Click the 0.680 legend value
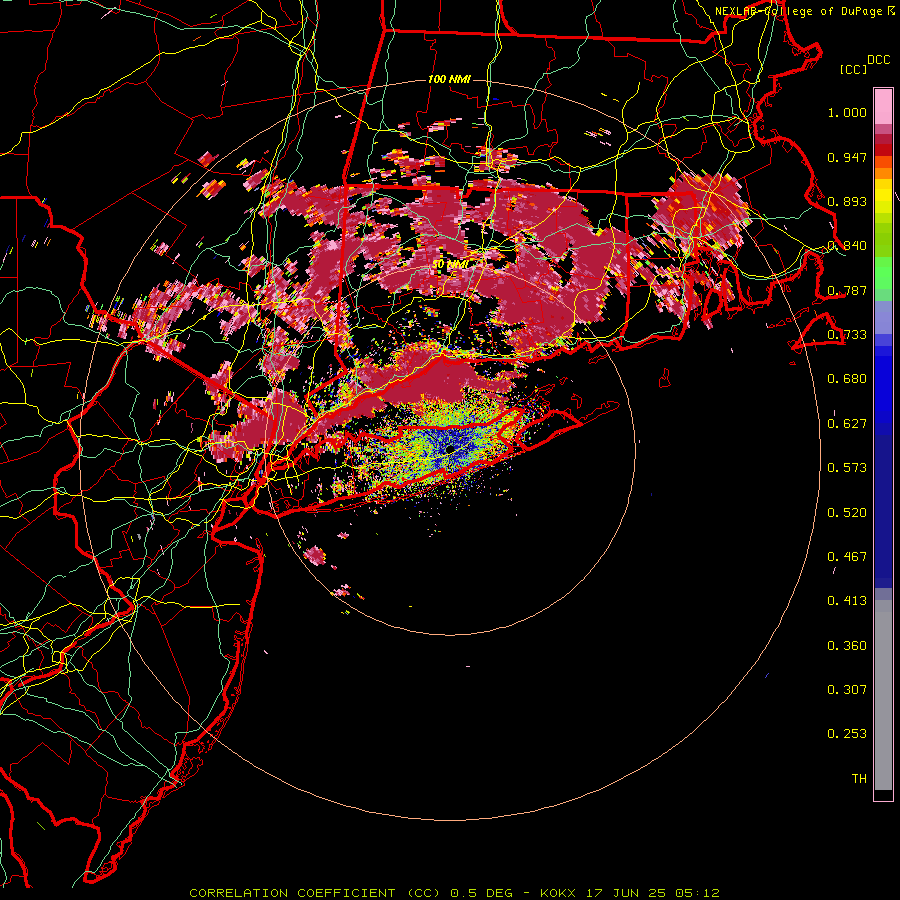 point(847,379)
